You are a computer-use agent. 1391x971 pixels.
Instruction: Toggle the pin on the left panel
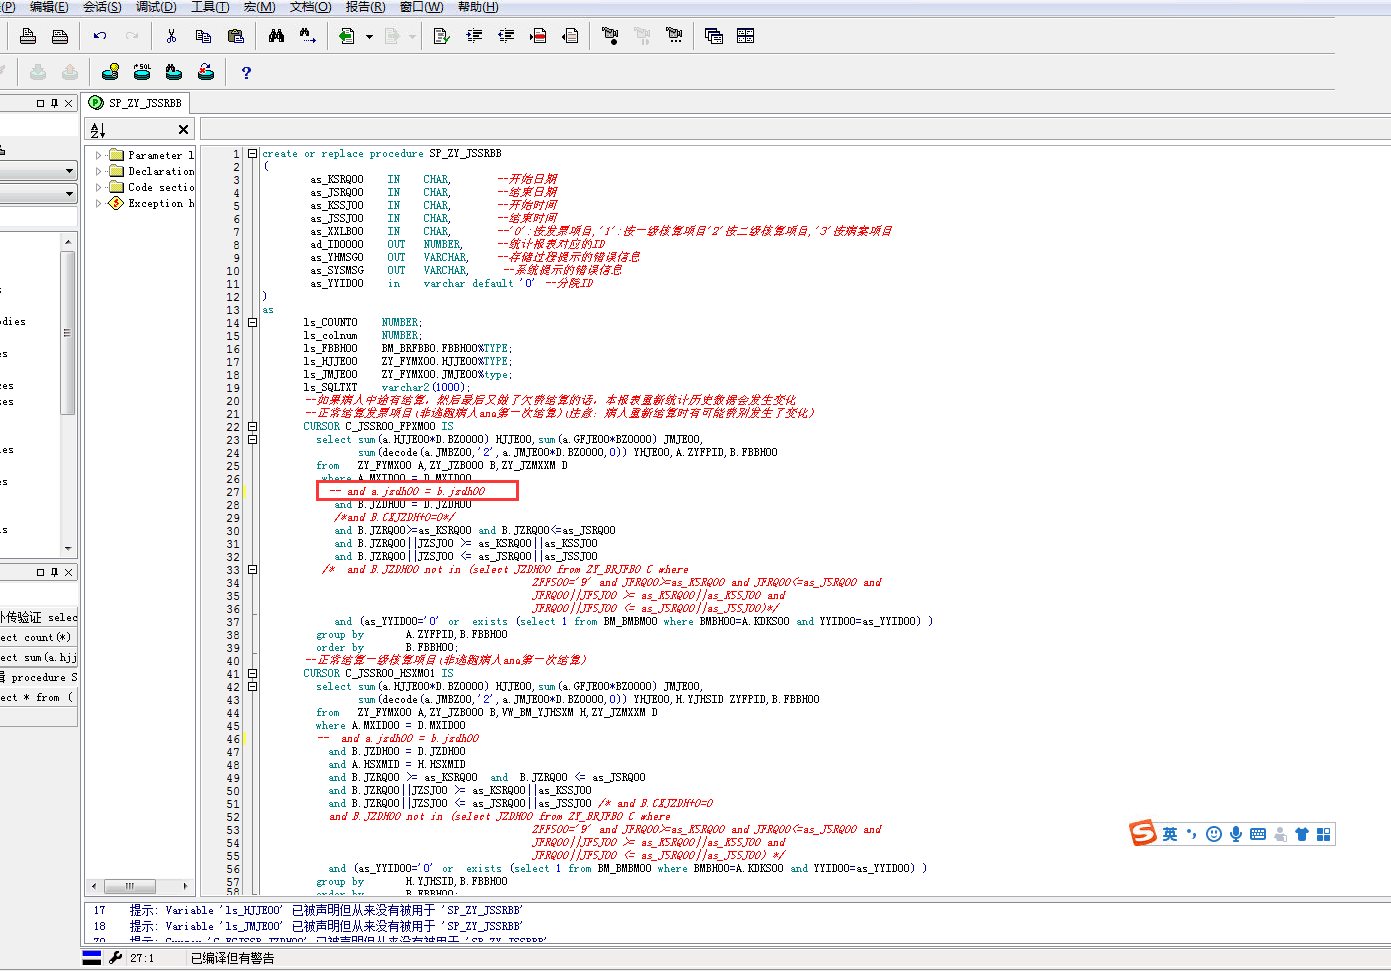(54, 103)
